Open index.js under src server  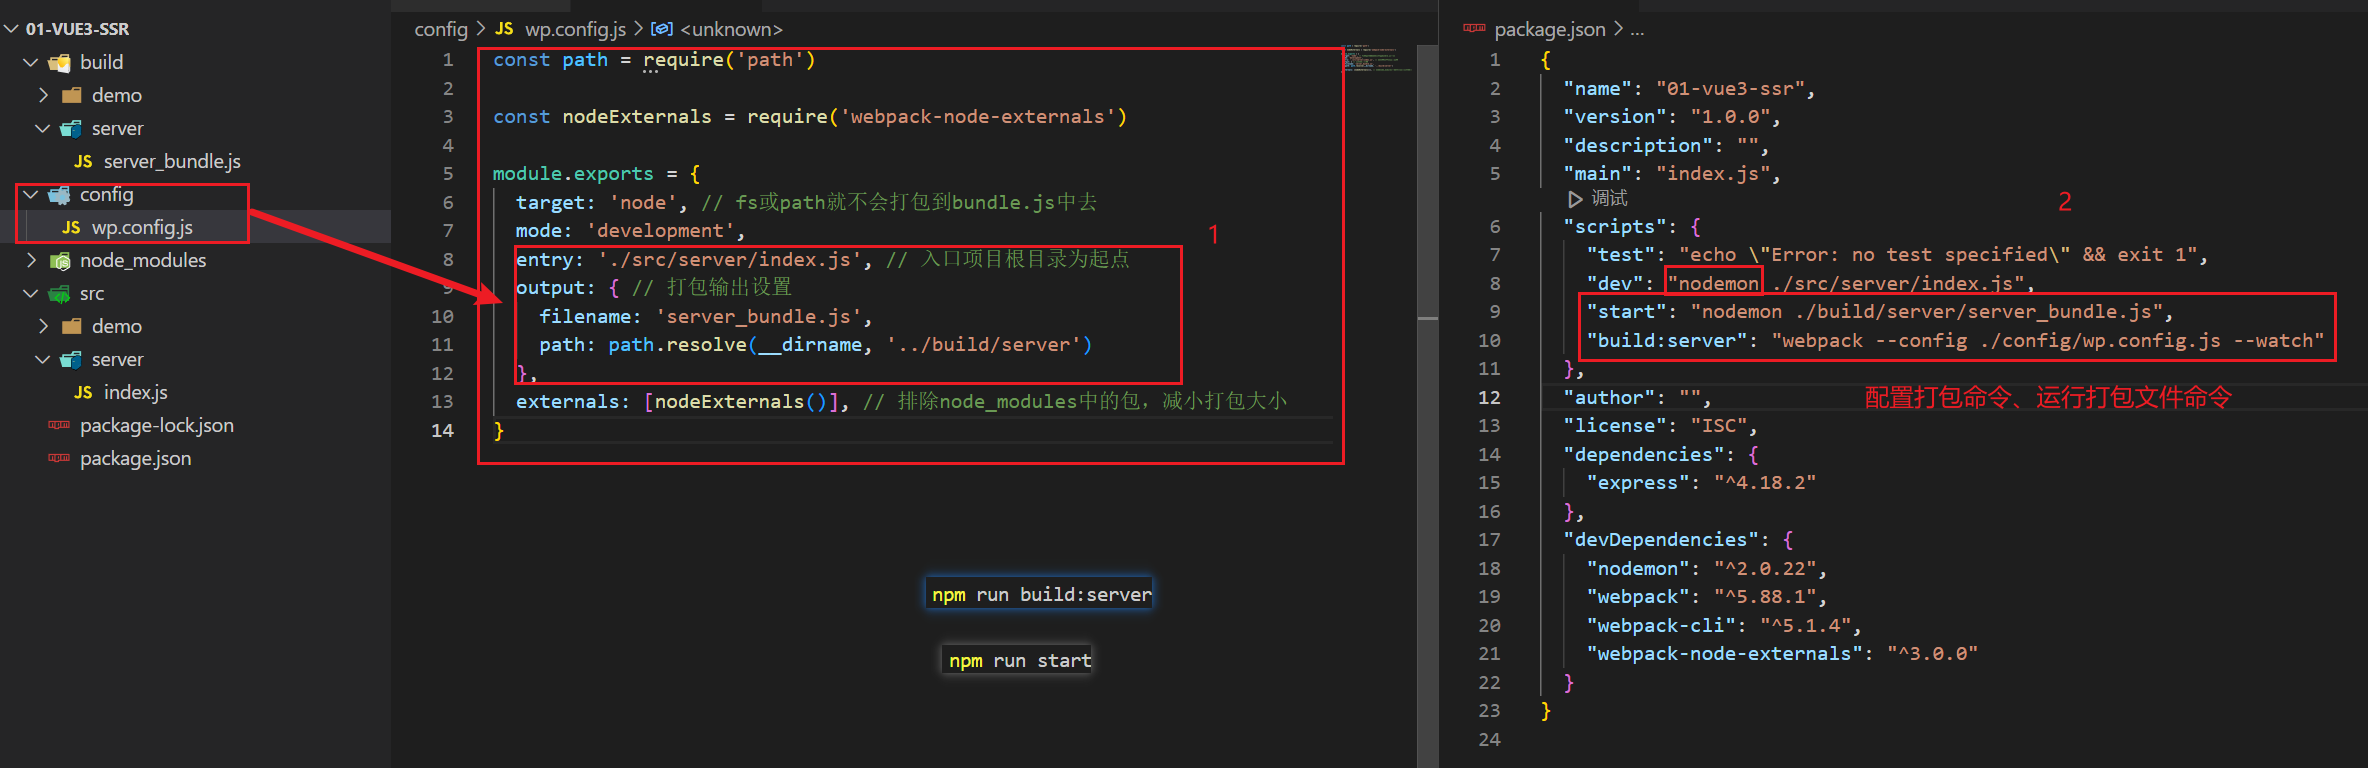point(136,392)
